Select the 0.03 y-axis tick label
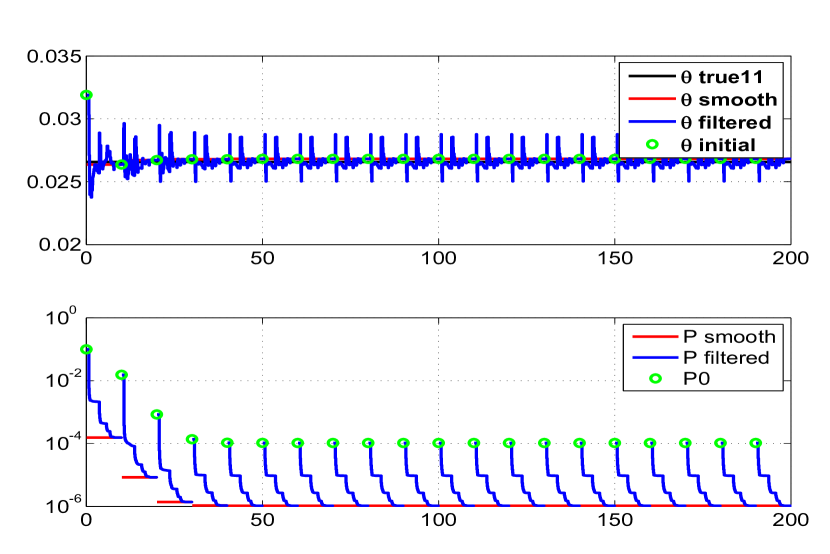 [60, 119]
